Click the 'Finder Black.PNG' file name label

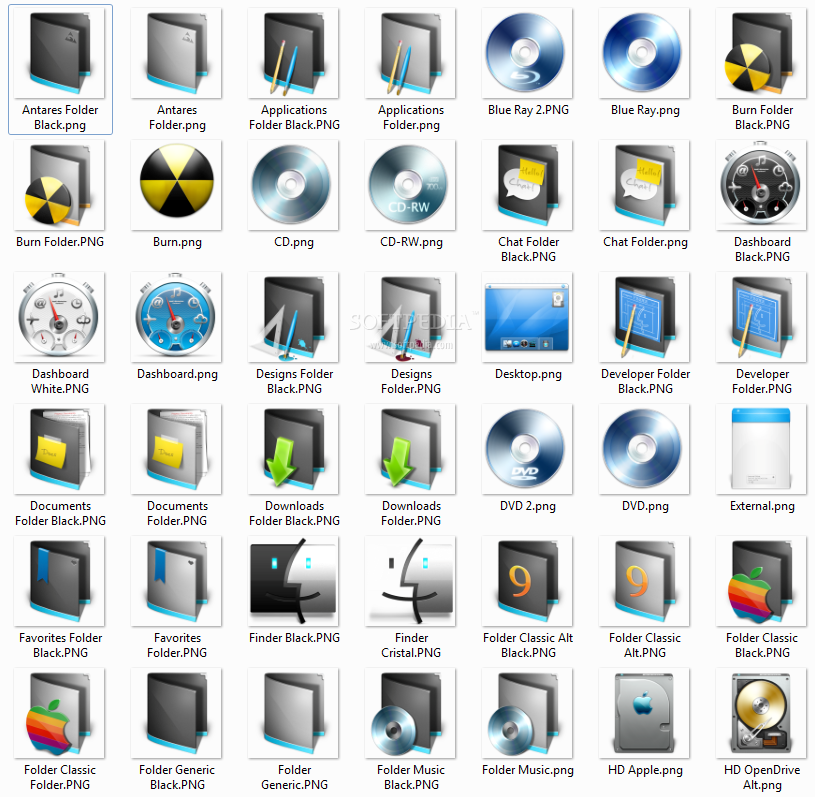tap(294, 638)
